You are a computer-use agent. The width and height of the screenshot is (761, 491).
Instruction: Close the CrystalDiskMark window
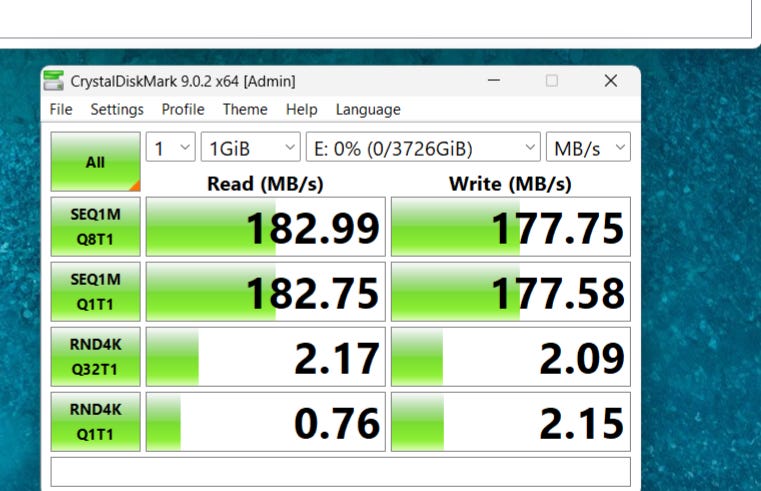(x=611, y=81)
